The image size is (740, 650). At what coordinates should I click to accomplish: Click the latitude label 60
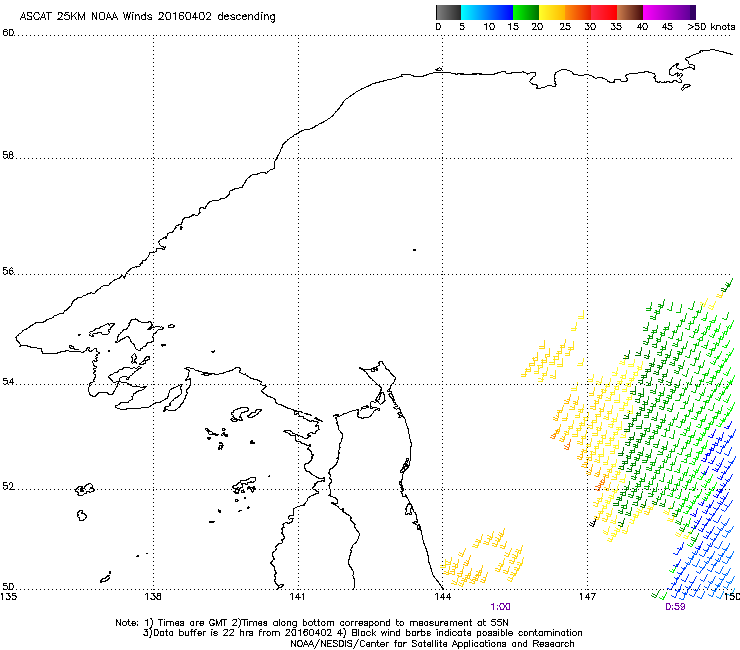[8, 33]
